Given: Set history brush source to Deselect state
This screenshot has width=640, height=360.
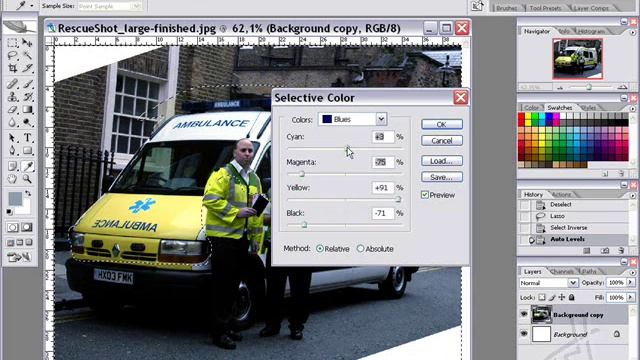Looking at the screenshot, I should click(524, 204).
